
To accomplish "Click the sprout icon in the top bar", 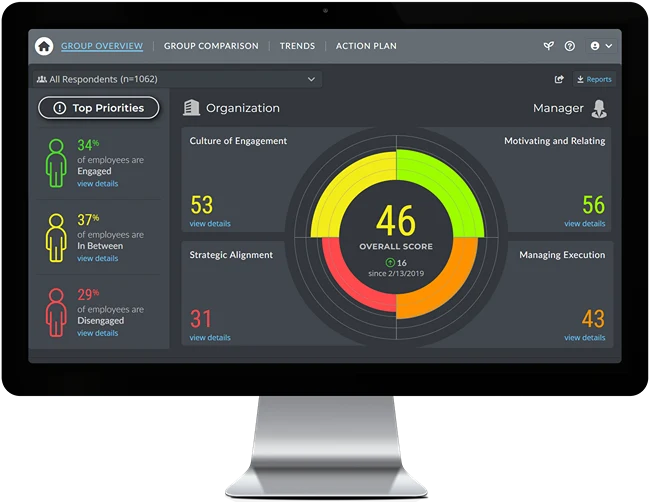I will pyautogui.click(x=548, y=46).
